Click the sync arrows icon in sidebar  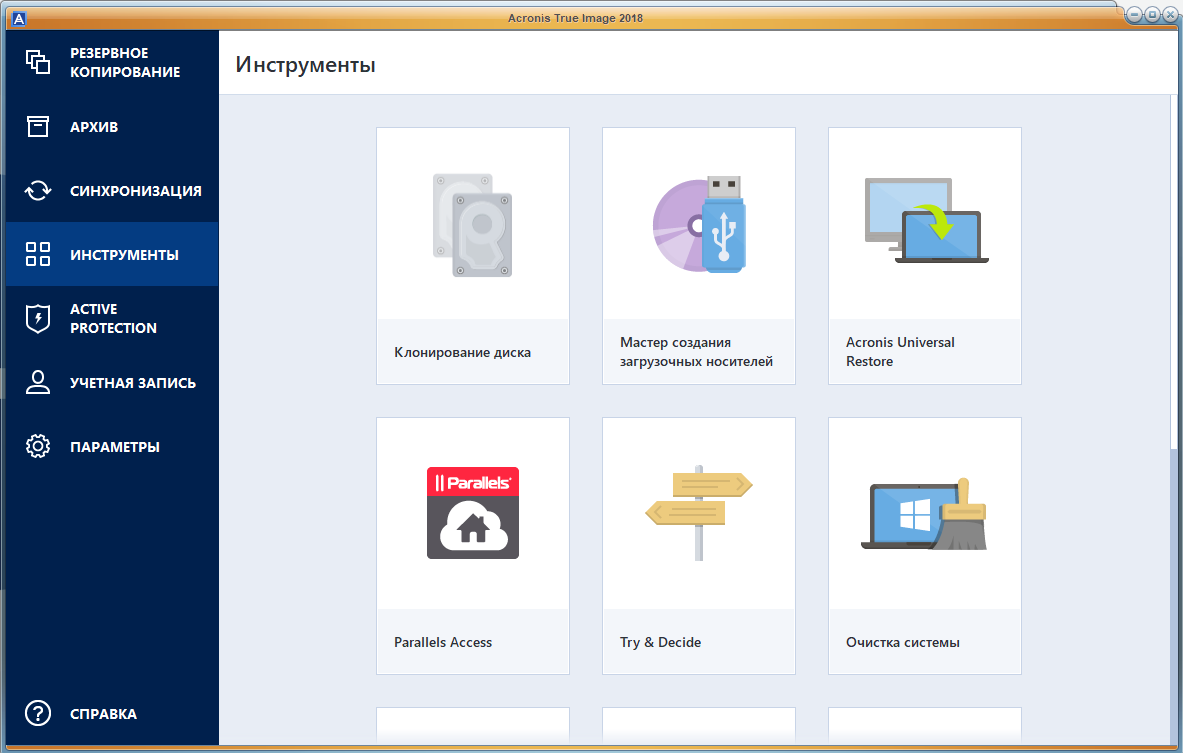[38, 191]
